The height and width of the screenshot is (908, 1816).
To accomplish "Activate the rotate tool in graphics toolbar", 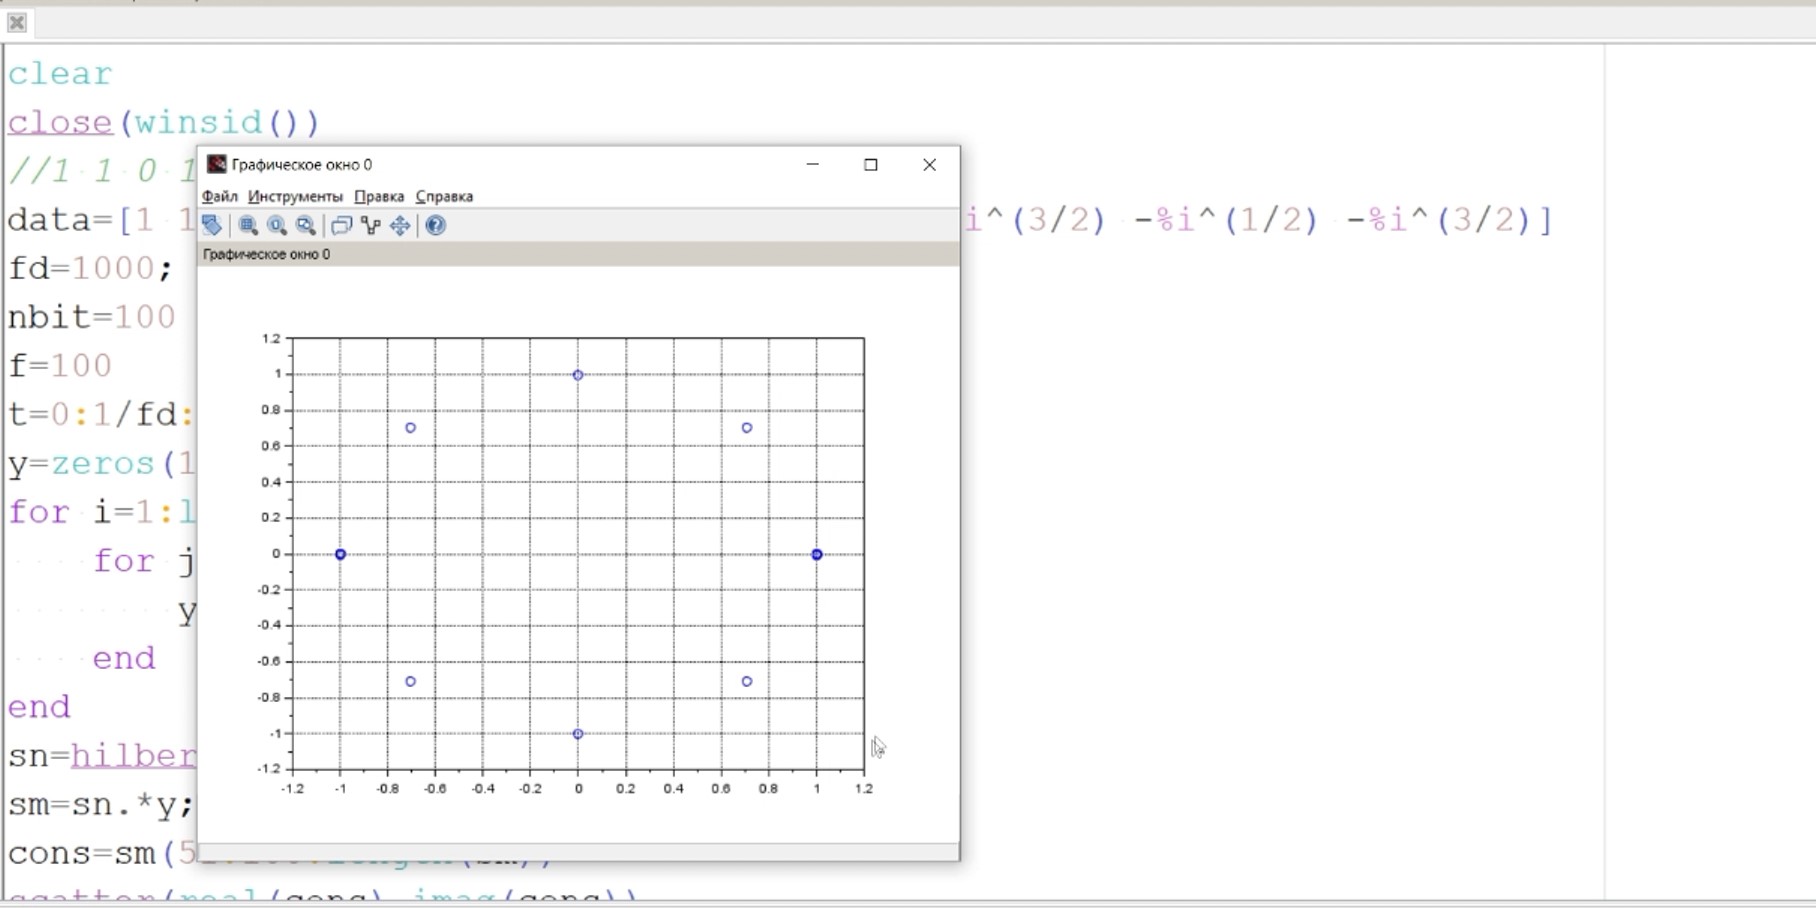I will tap(211, 225).
